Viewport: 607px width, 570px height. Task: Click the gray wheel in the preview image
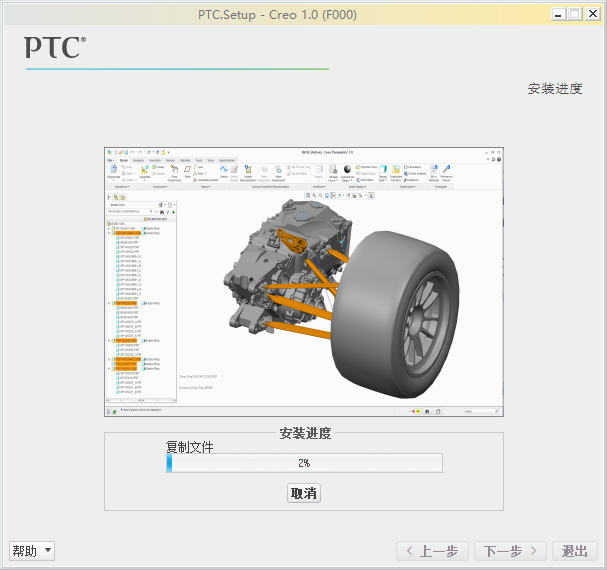coord(395,314)
